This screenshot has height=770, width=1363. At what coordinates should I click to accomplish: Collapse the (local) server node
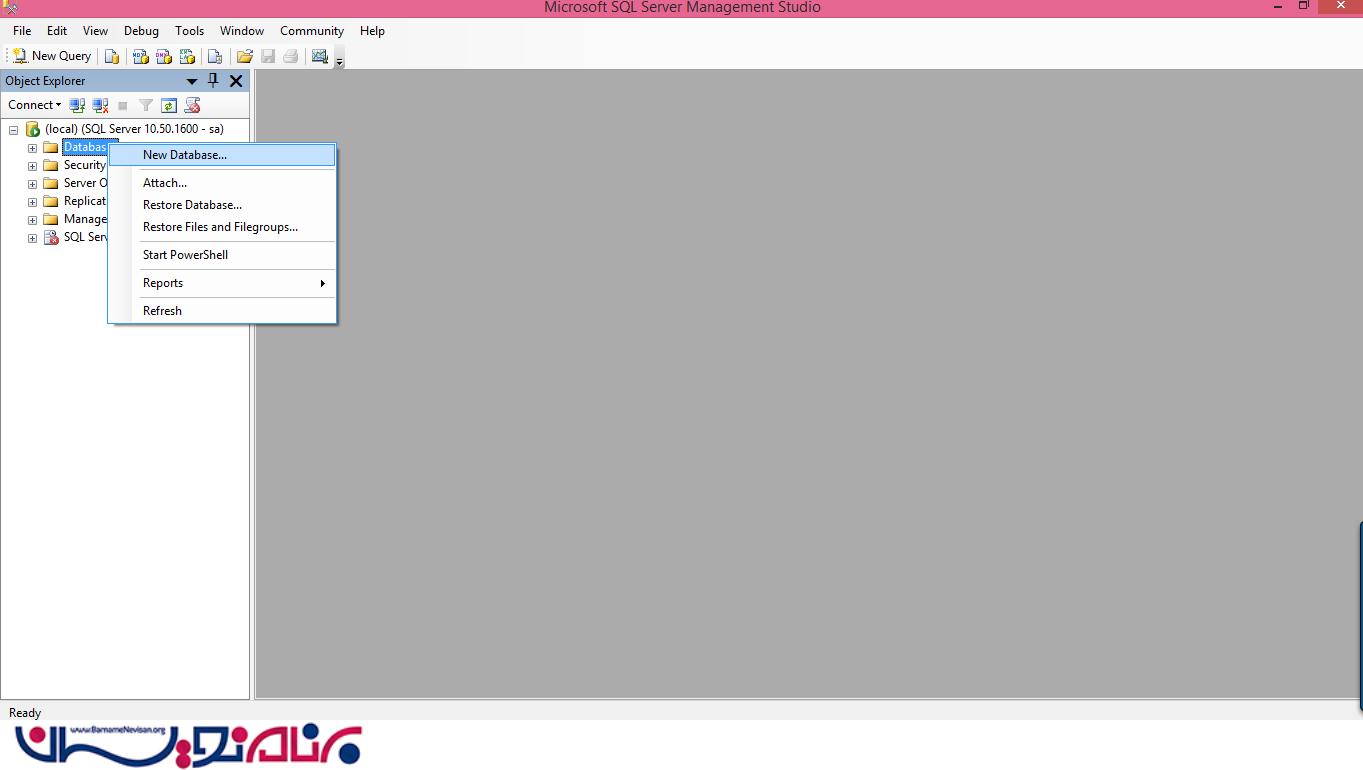point(14,130)
